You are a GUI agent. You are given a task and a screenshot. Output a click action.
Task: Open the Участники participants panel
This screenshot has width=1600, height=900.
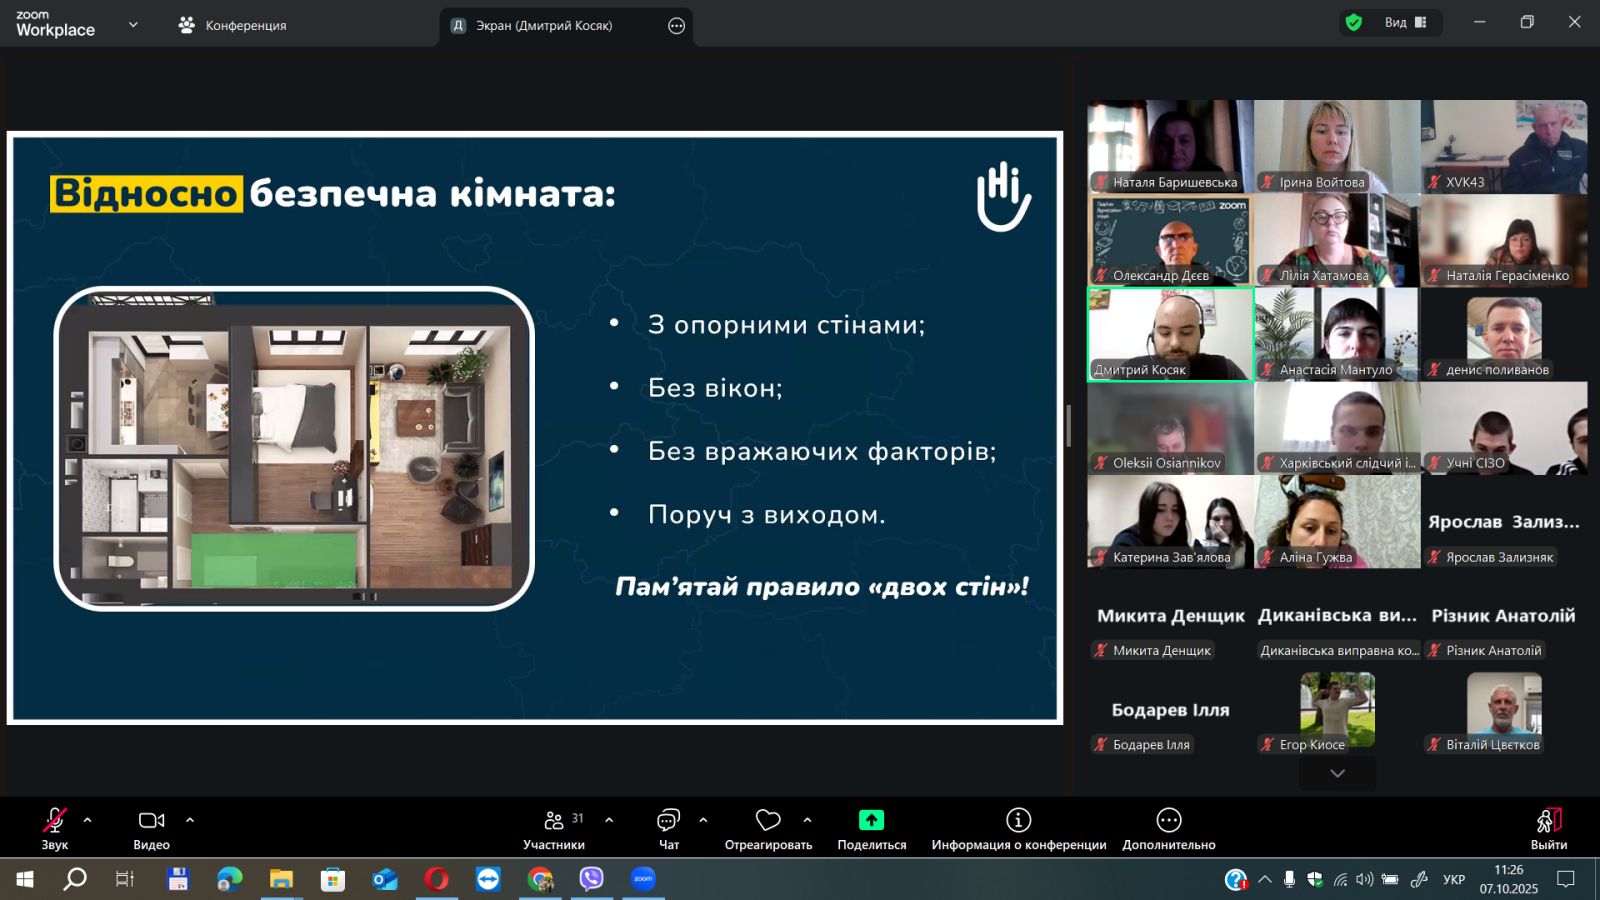coord(554,828)
